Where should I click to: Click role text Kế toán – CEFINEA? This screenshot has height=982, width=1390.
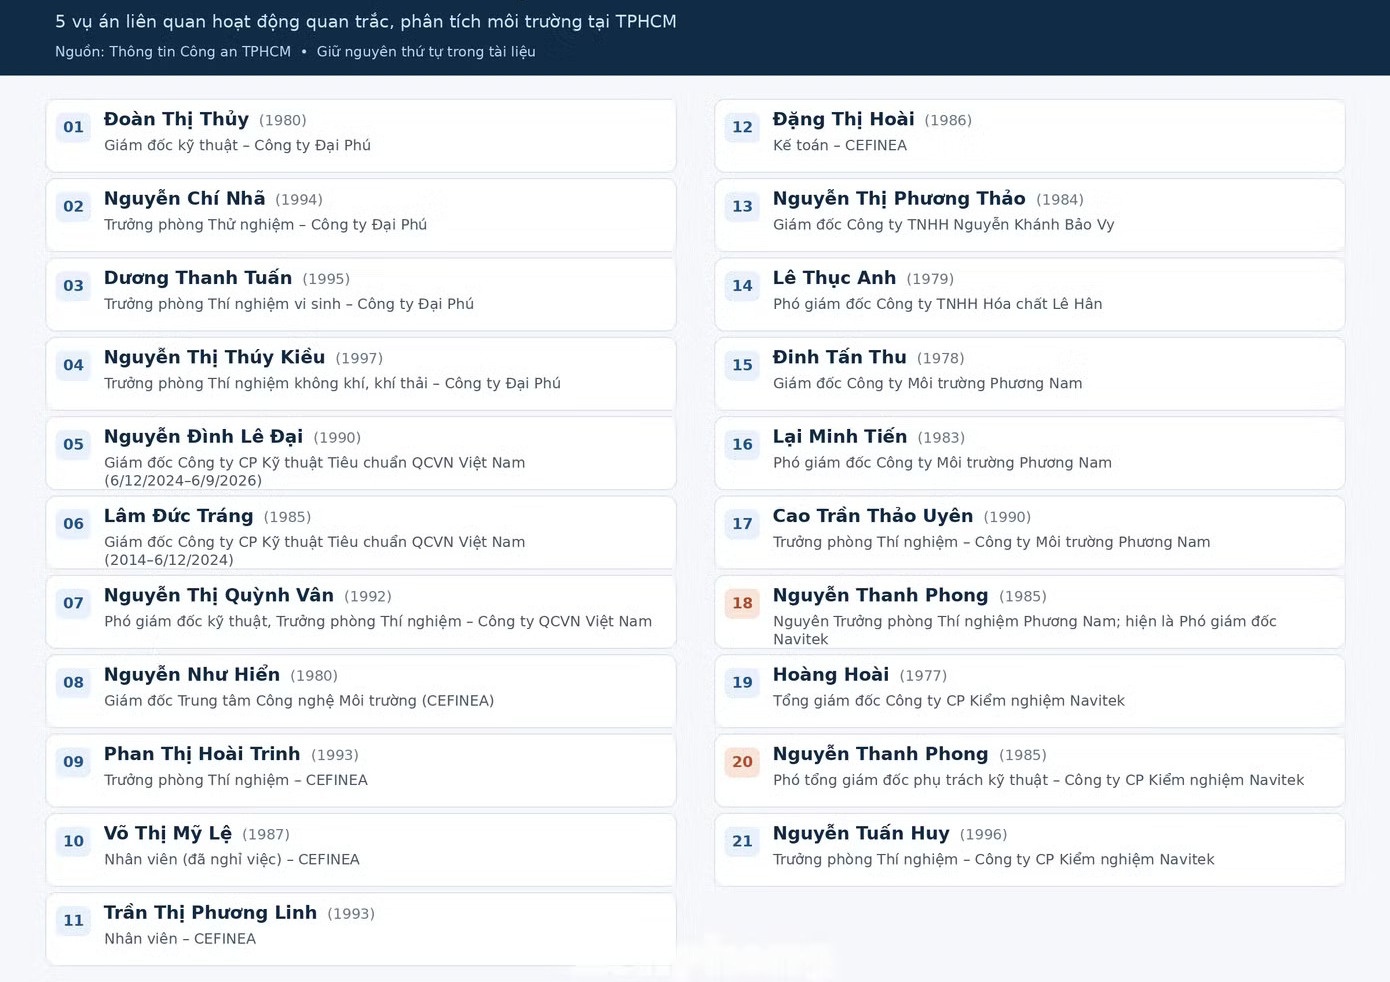point(840,145)
